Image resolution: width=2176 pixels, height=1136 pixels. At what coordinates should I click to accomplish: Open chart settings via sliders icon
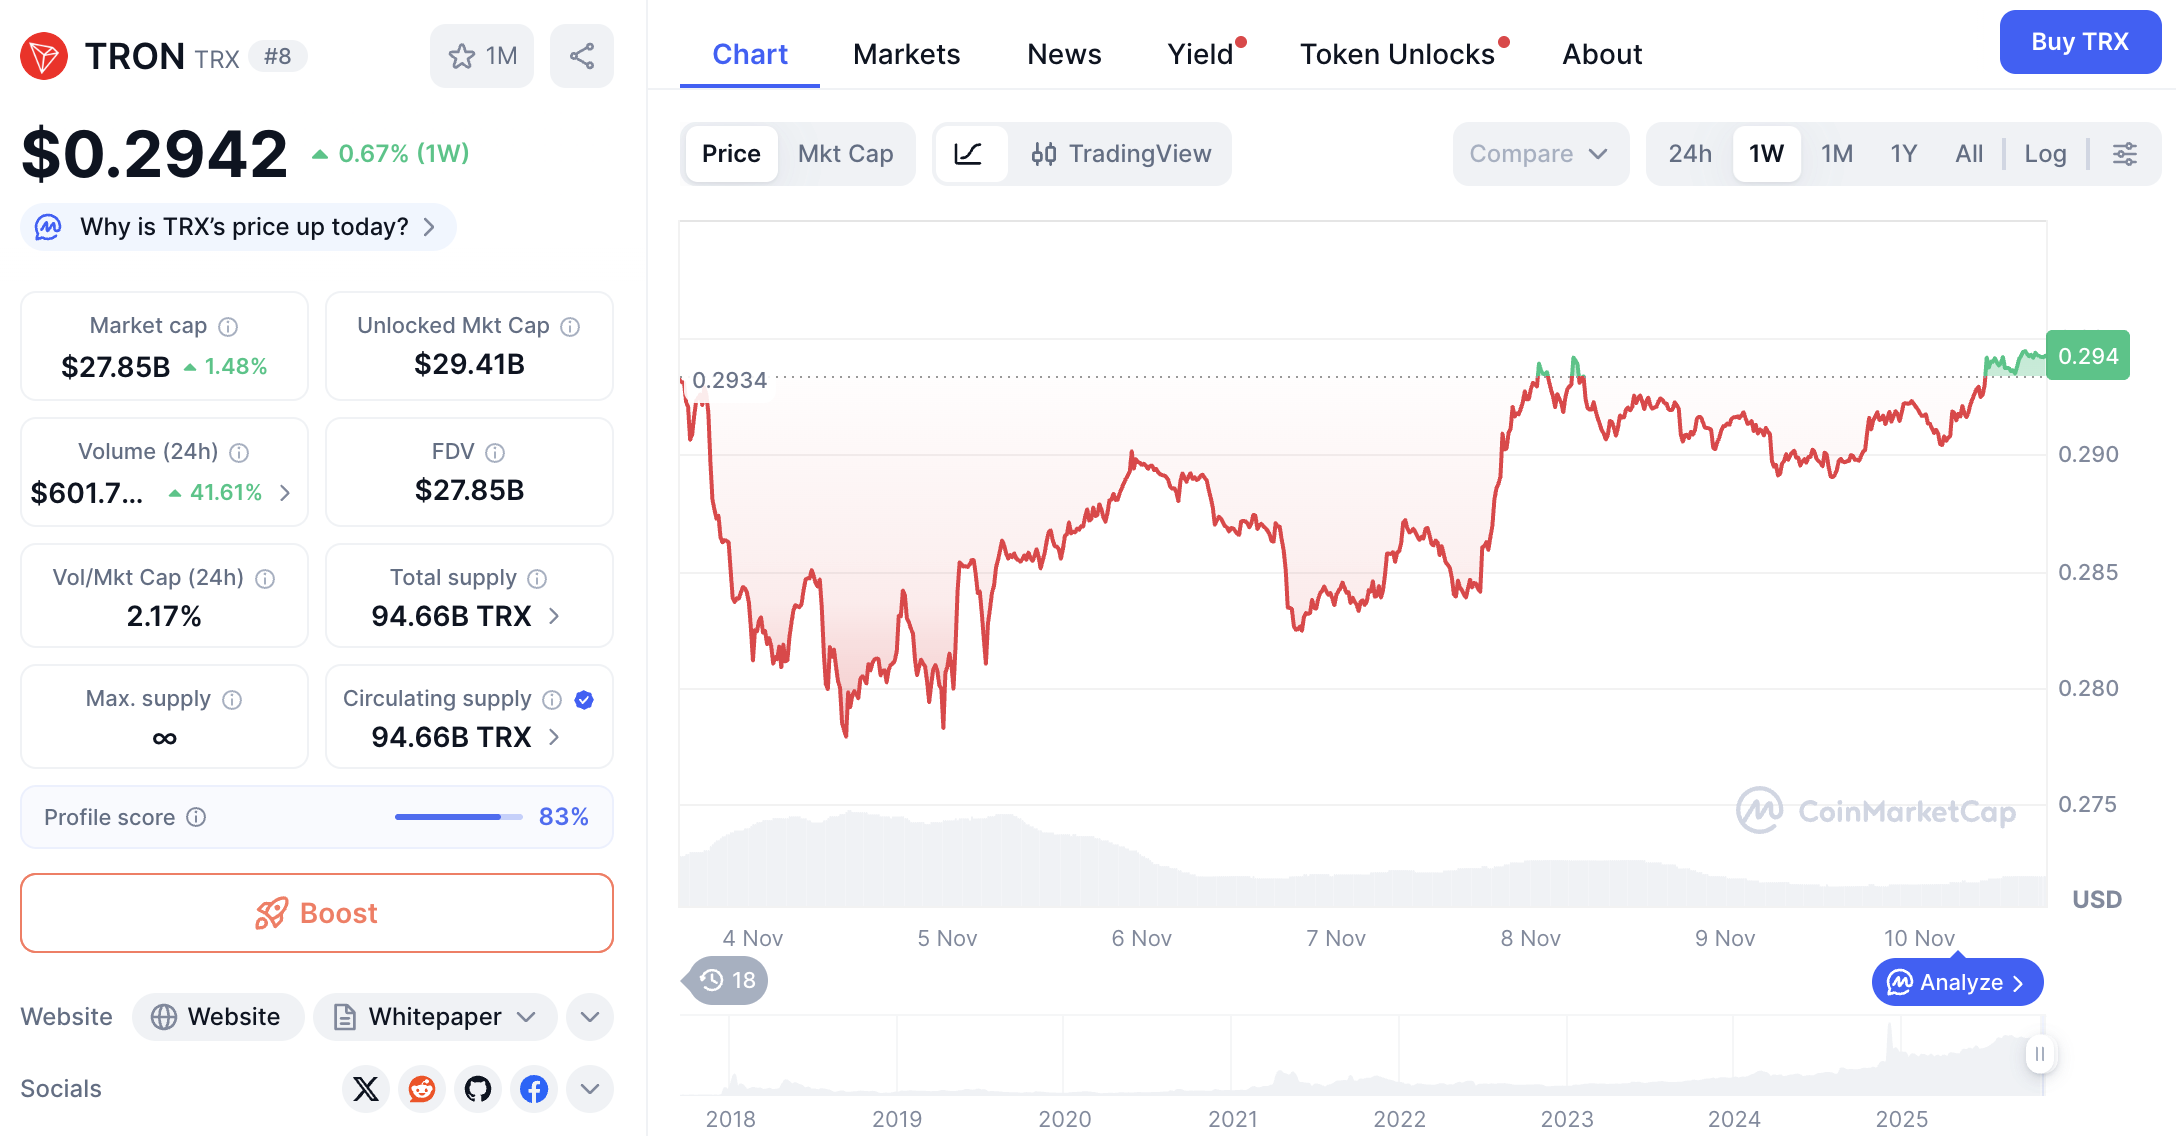[x=2125, y=154]
